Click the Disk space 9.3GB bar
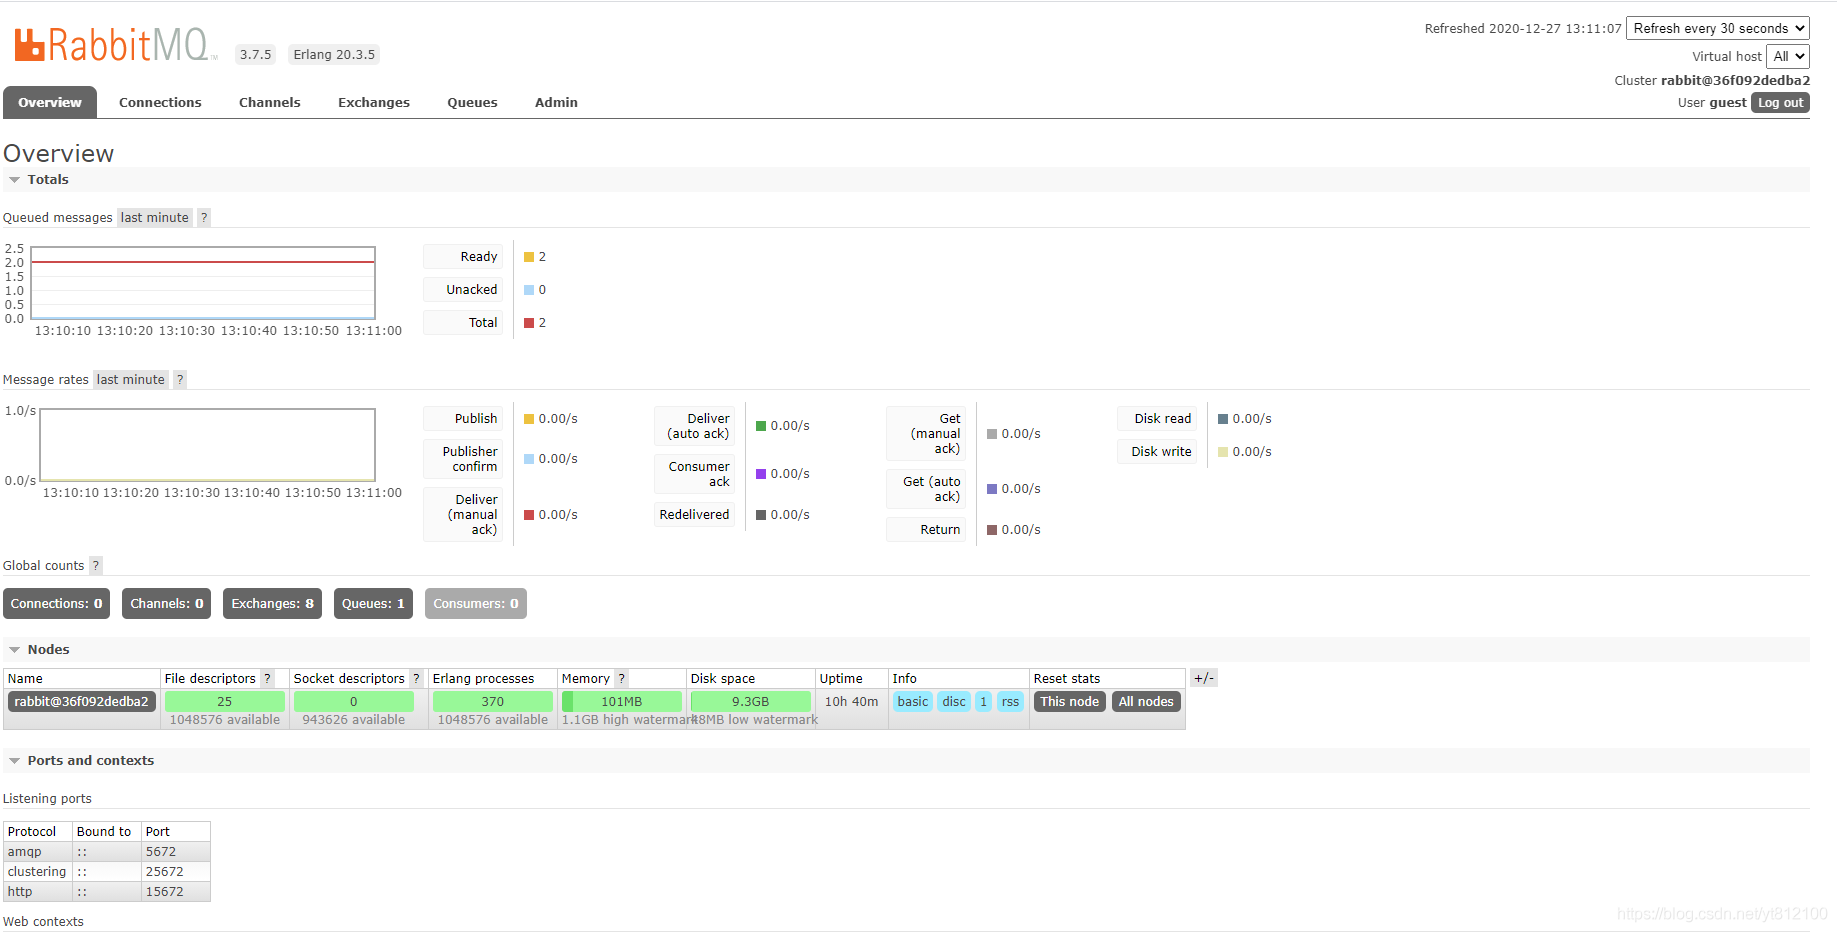Image resolution: width=1837 pixels, height=932 pixels. tap(750, 701)
